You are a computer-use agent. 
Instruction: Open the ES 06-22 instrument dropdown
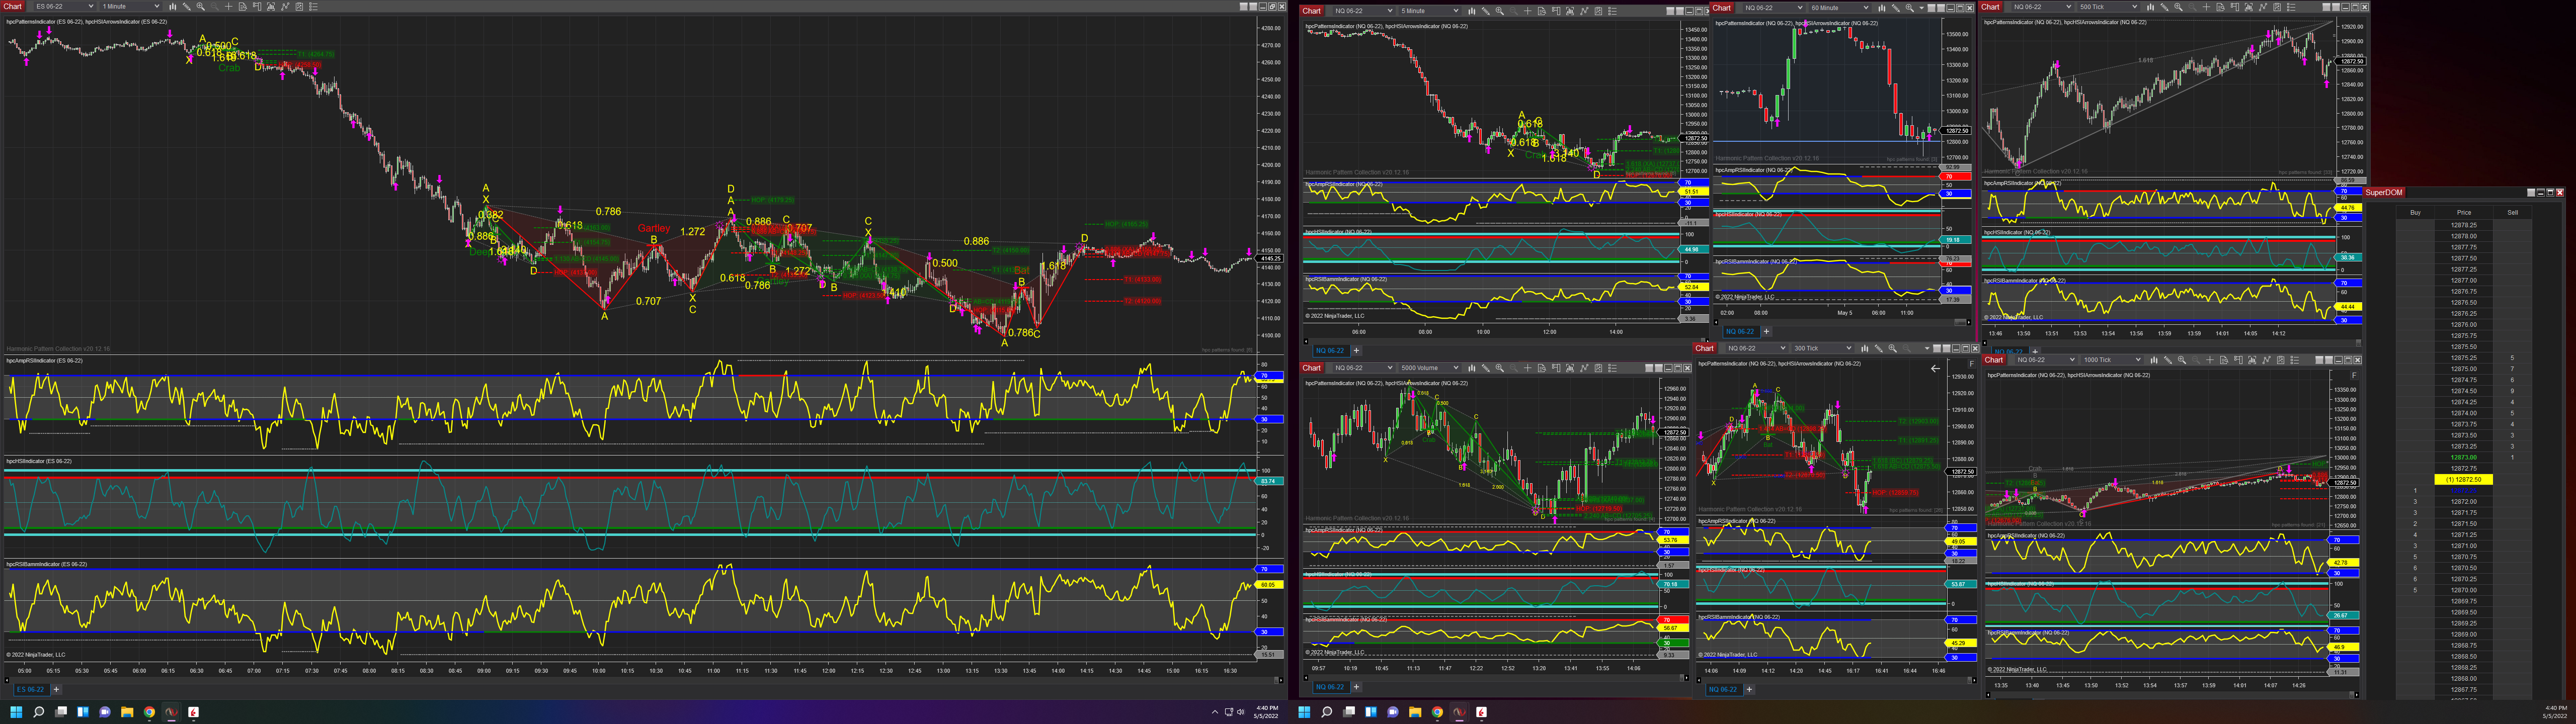pyautogui.click(x=64, y=6)
